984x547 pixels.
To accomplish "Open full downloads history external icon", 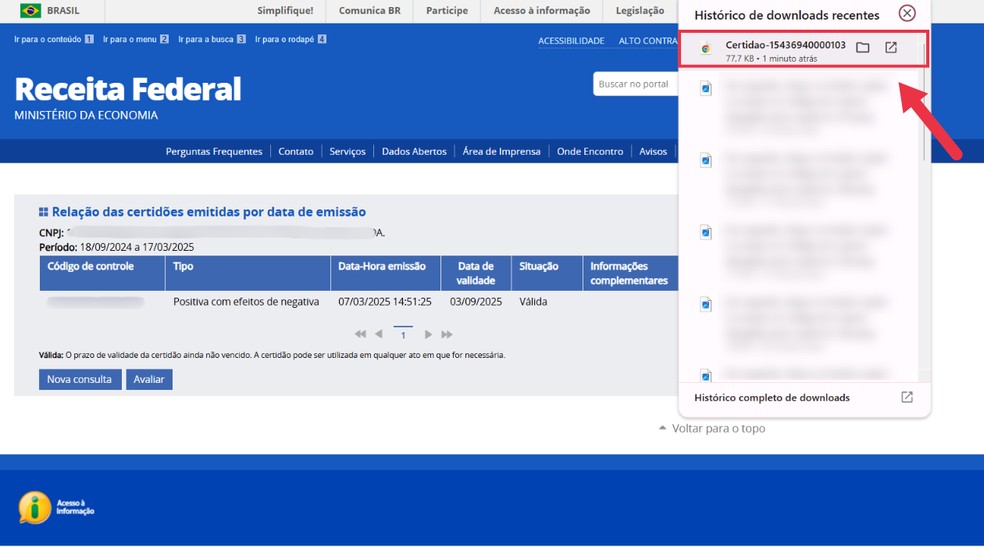I will 907,397.
